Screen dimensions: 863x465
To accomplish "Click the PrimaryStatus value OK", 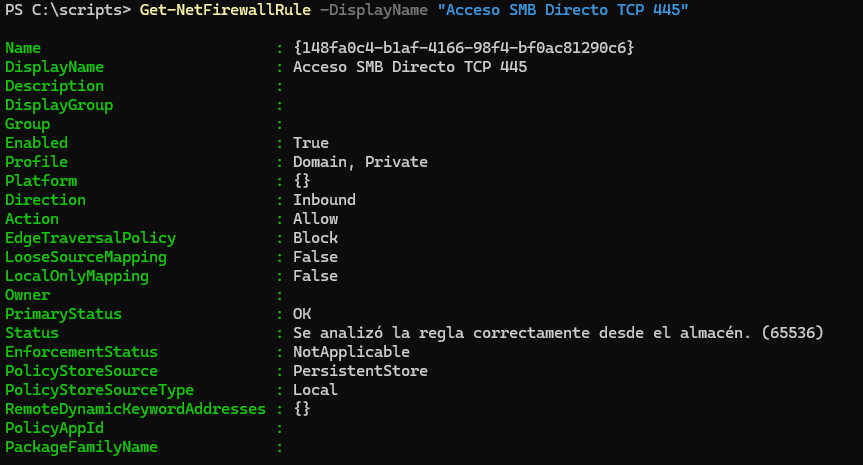I will tap(301, 314).
